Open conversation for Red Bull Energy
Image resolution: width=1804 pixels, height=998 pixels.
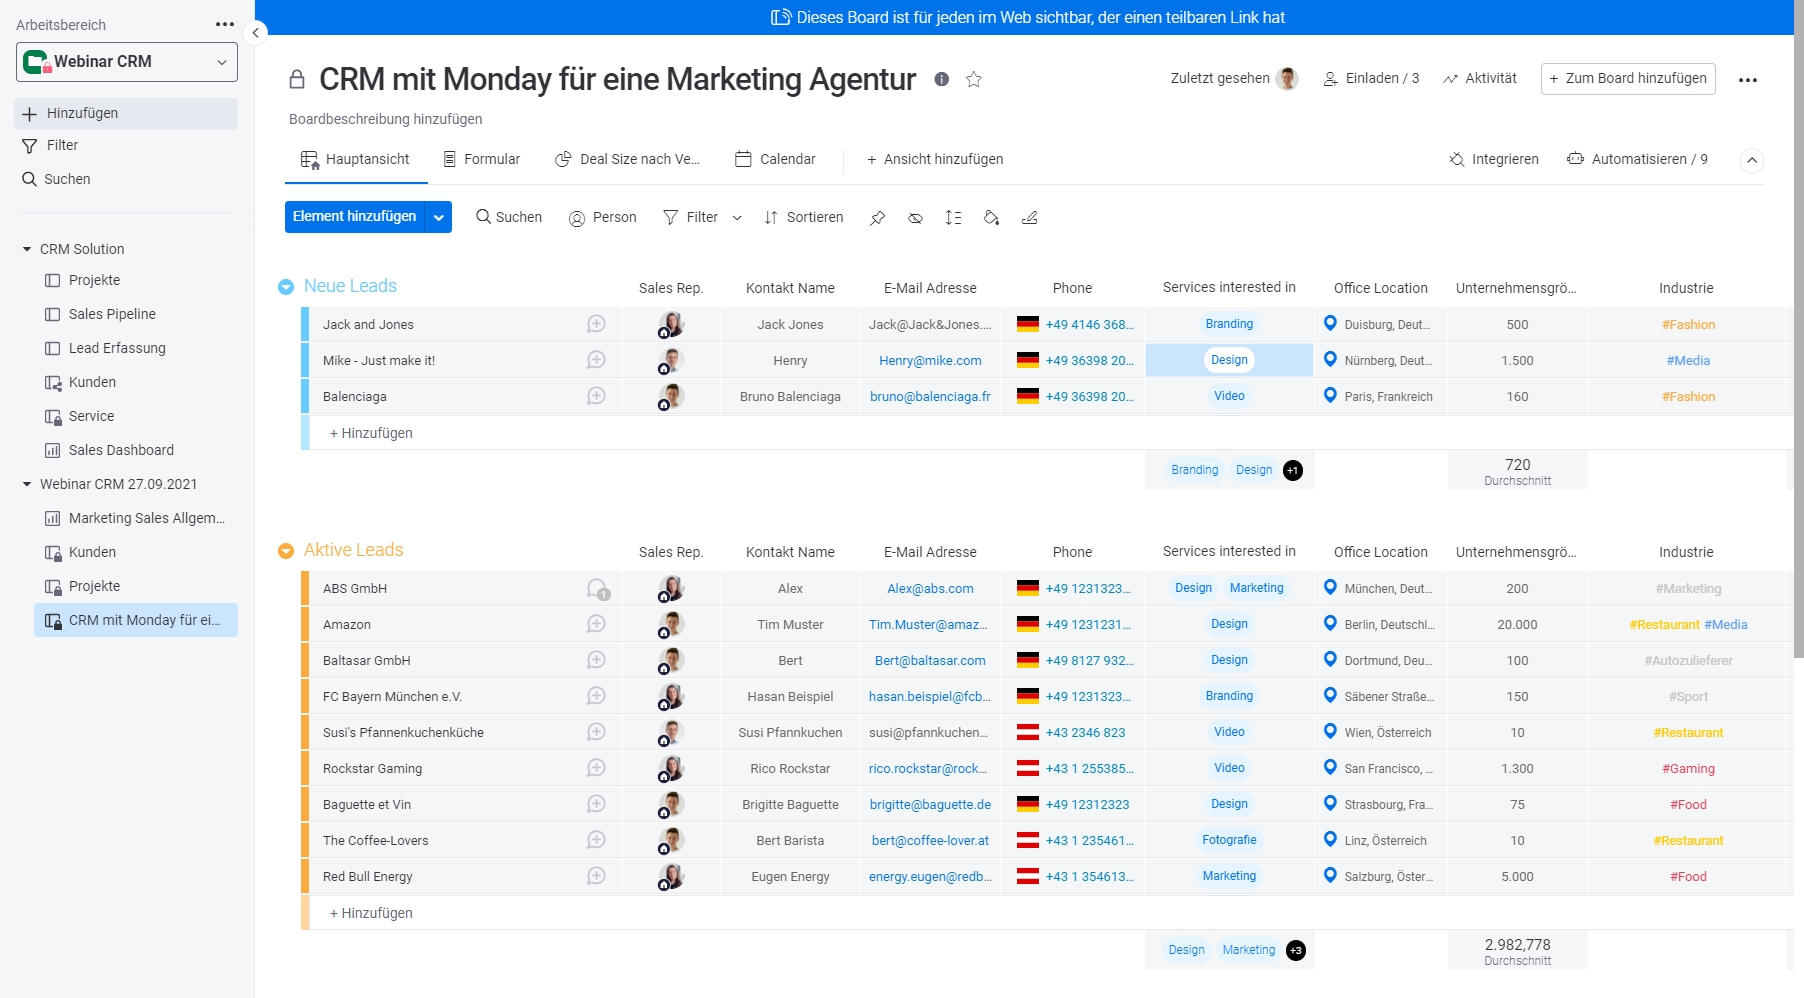click(x=596, y=876)
